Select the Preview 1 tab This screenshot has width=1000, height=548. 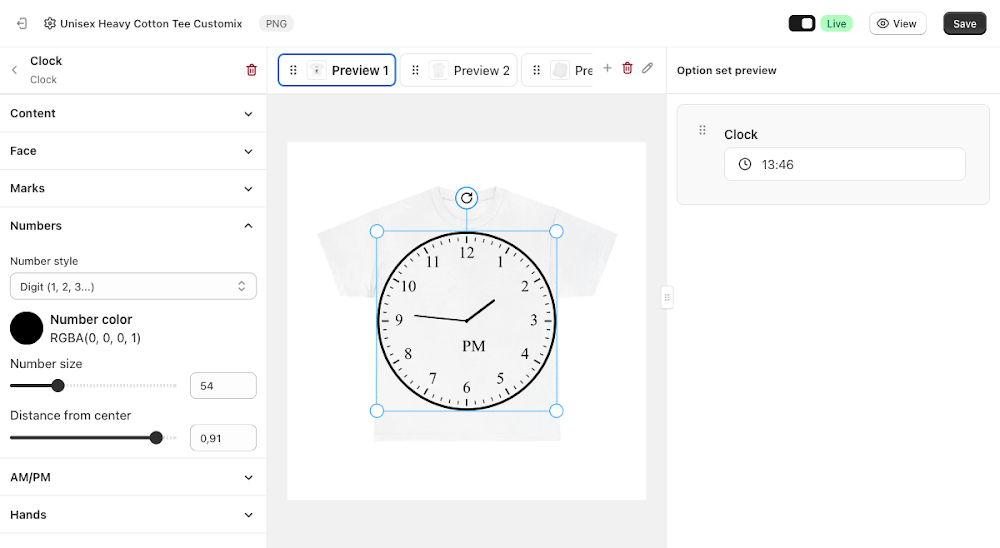tap(337, 70)
